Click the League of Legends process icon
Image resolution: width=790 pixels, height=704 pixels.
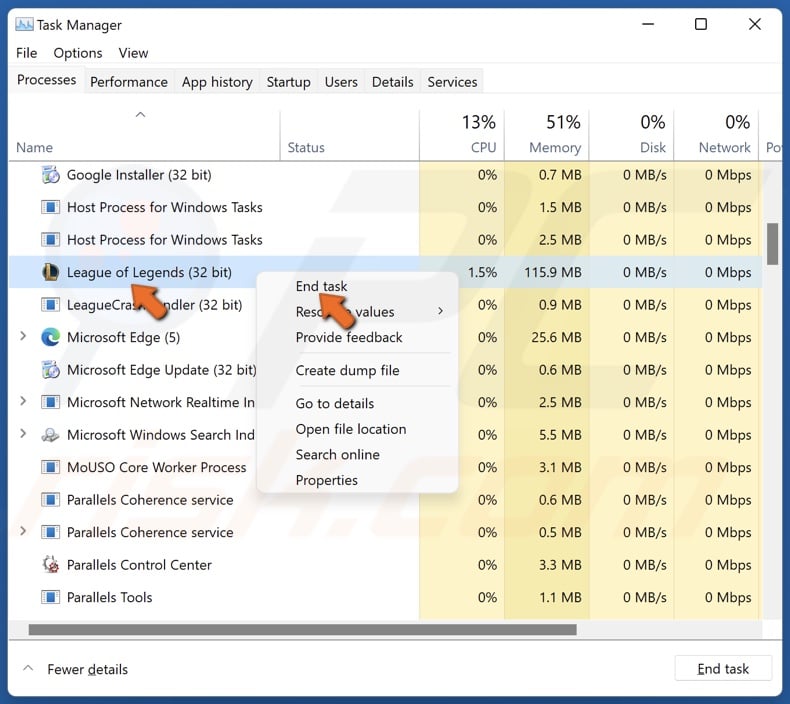50,272
